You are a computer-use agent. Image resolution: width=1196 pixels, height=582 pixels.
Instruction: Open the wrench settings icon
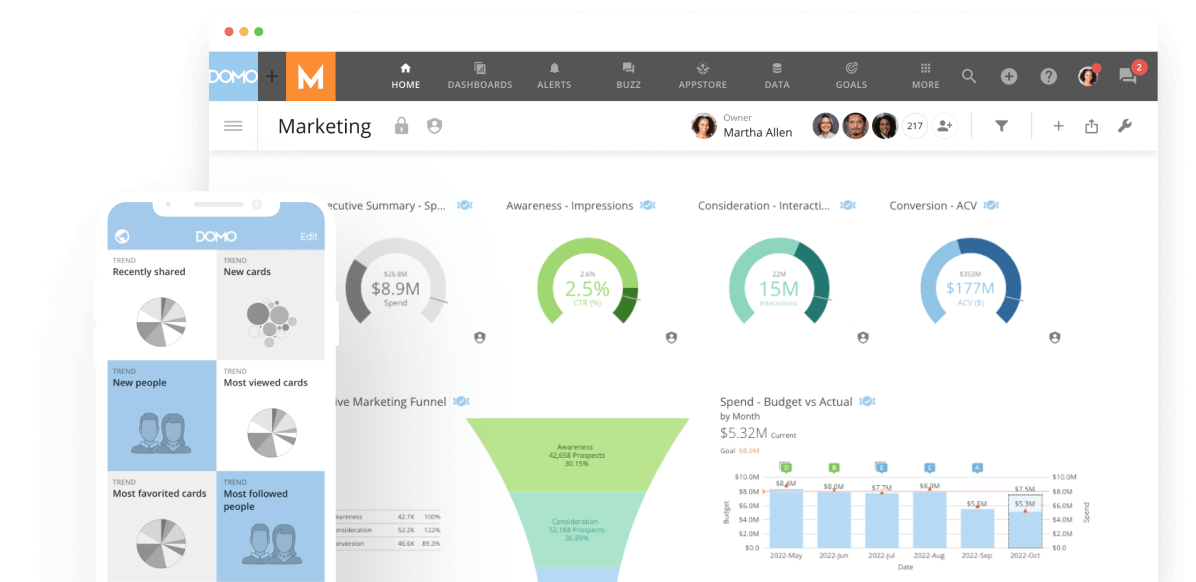point(1124,126)
